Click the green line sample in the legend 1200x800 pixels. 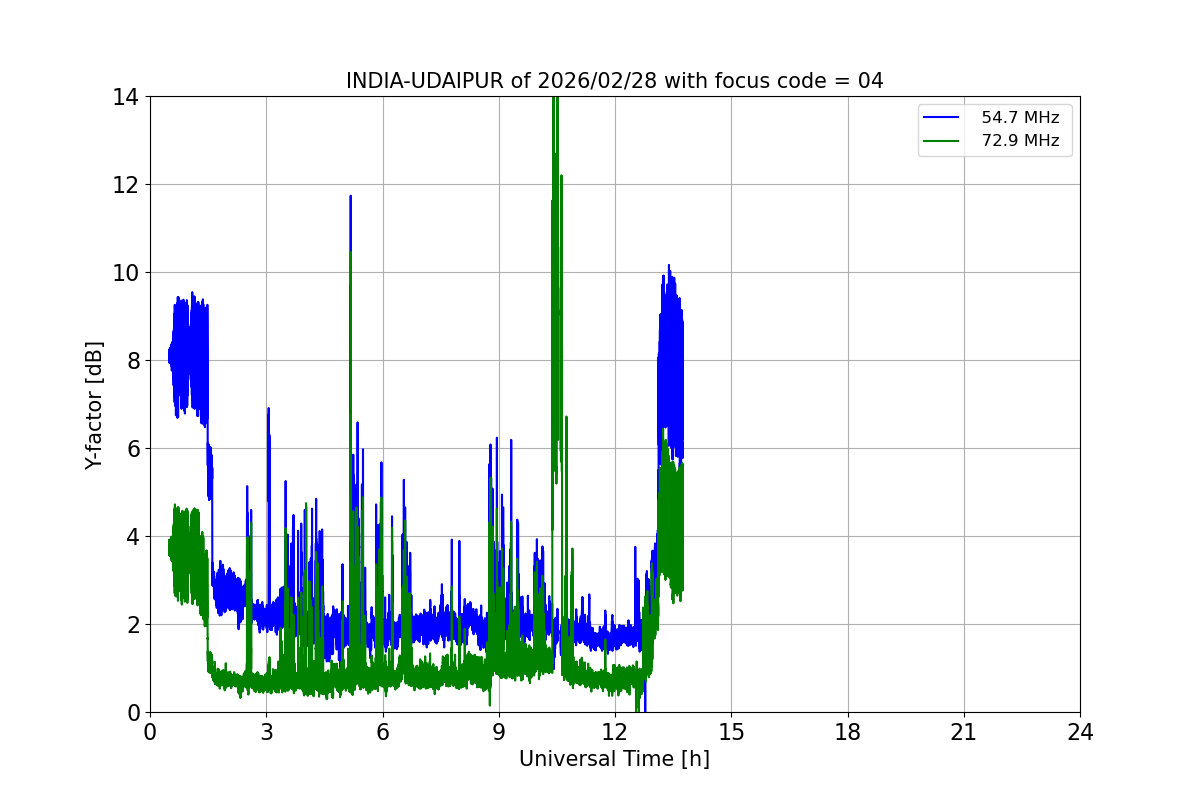(943, 141)
